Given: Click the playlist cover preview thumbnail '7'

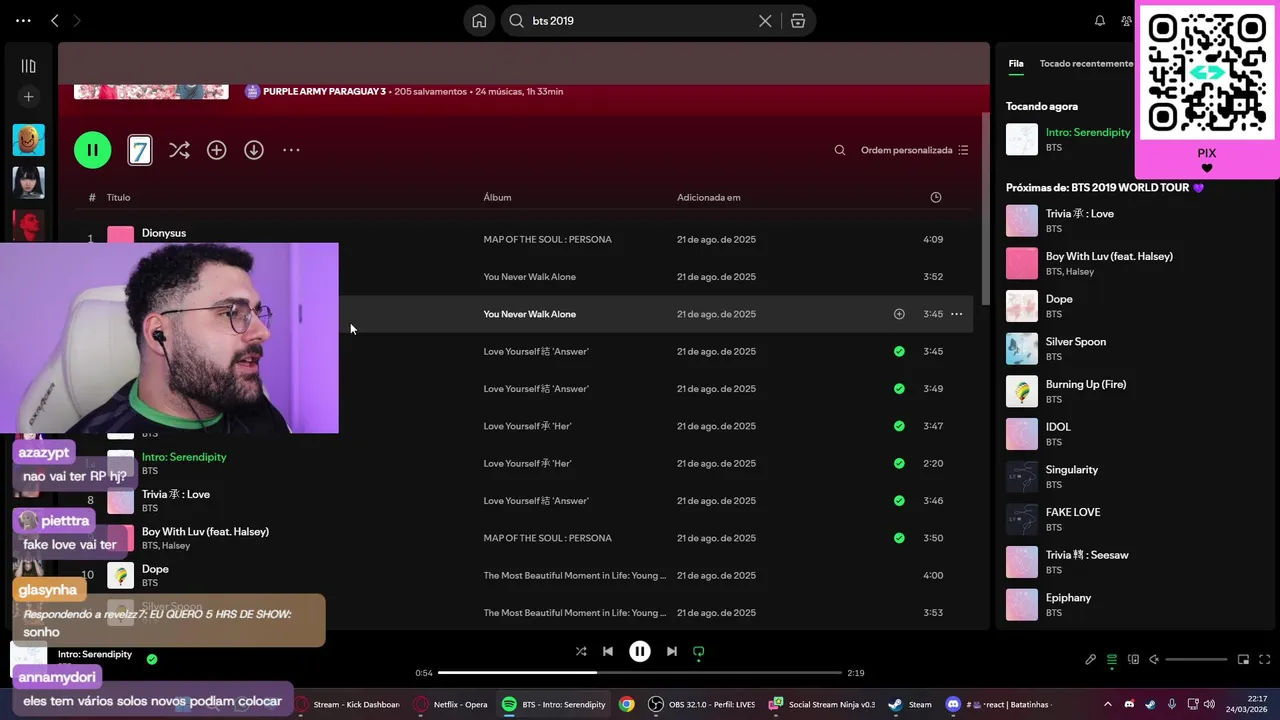Looking at the screenshot, I should coord(140,150).
